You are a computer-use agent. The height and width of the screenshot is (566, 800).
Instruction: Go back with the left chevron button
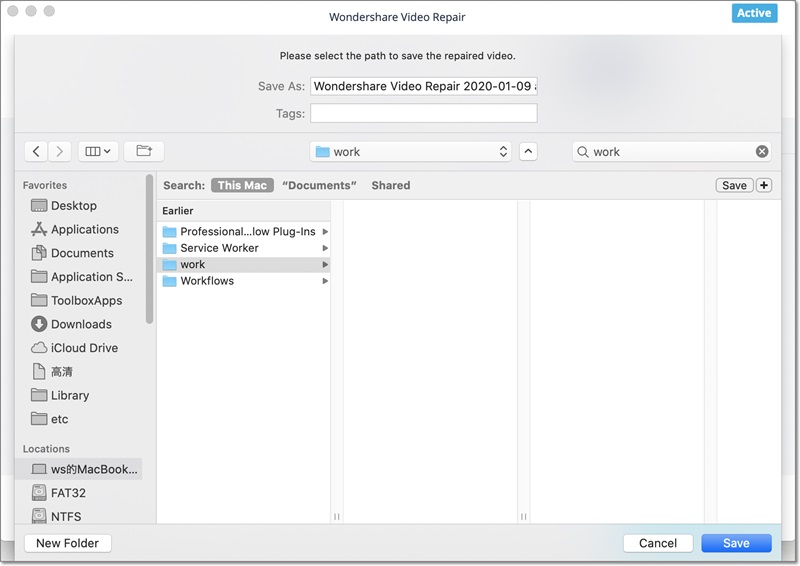coord(36,152)
